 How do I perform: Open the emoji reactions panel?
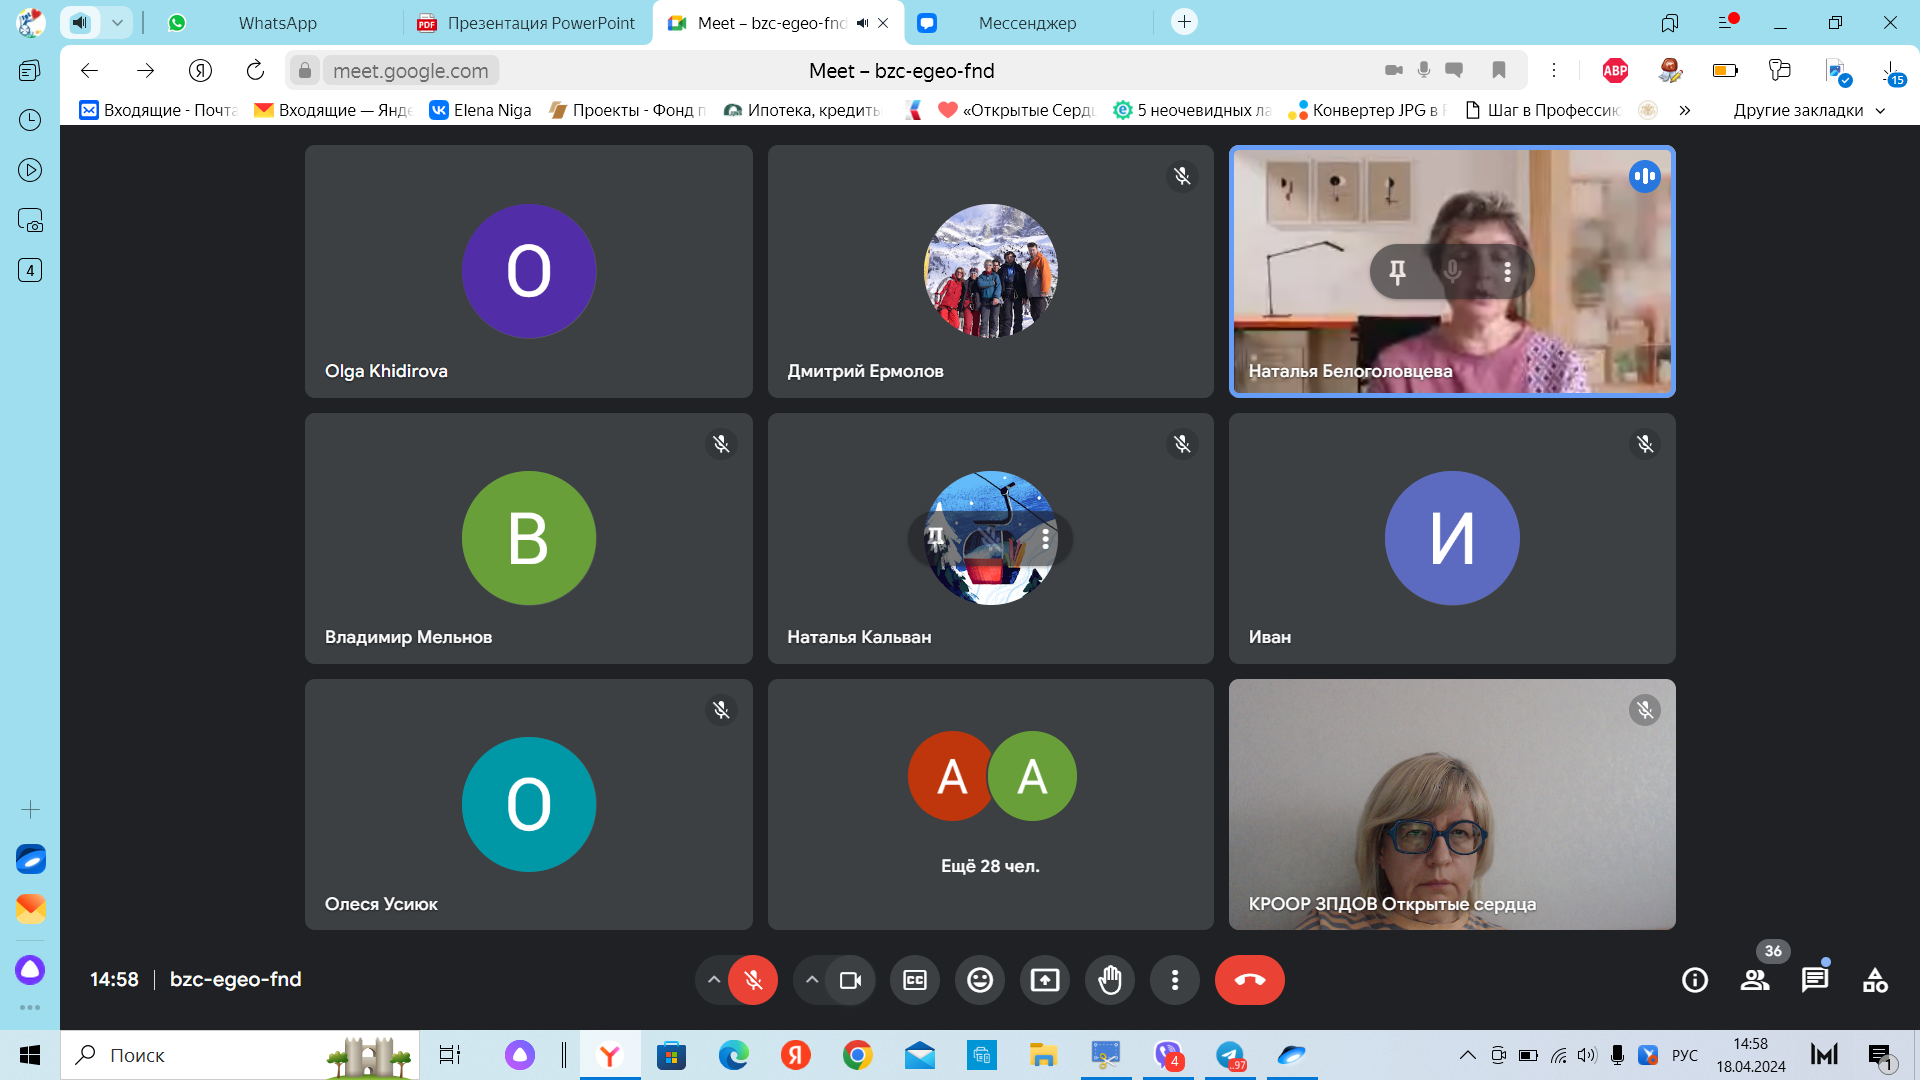(x=980, y=980)
